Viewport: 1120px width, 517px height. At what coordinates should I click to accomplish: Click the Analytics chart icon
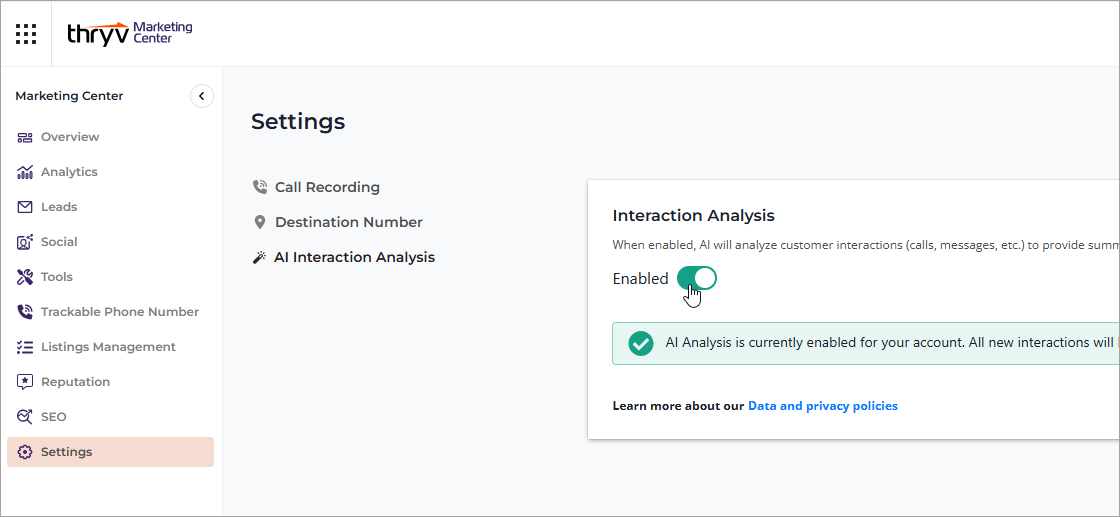click(25, 172)
